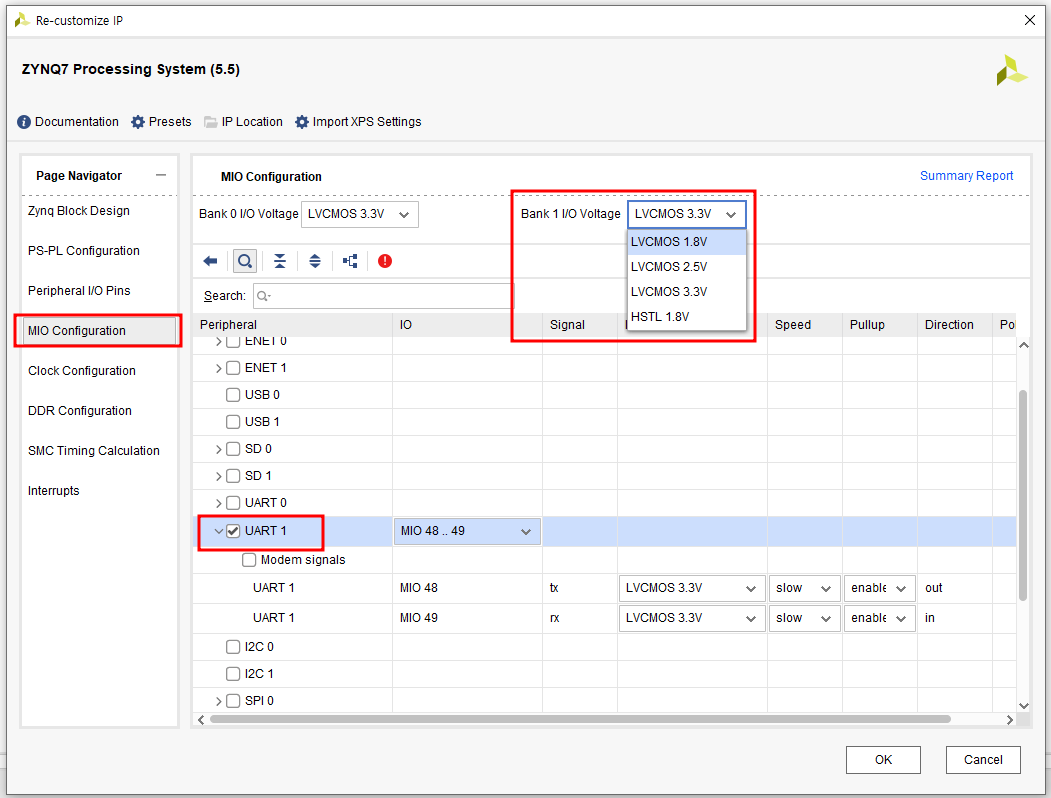The height and width of the screenshot is (798, 1051).
Task: Go to PS-PL Configuration page
Action: pyautogui.click(x=84, y=251)
